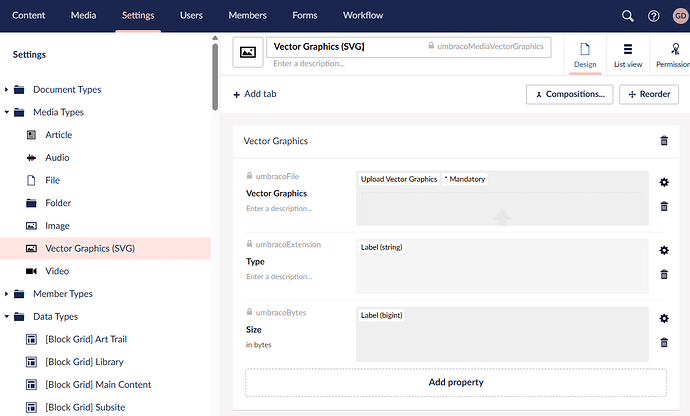
Task: Switch to the Content section
Action: (29, 15)
